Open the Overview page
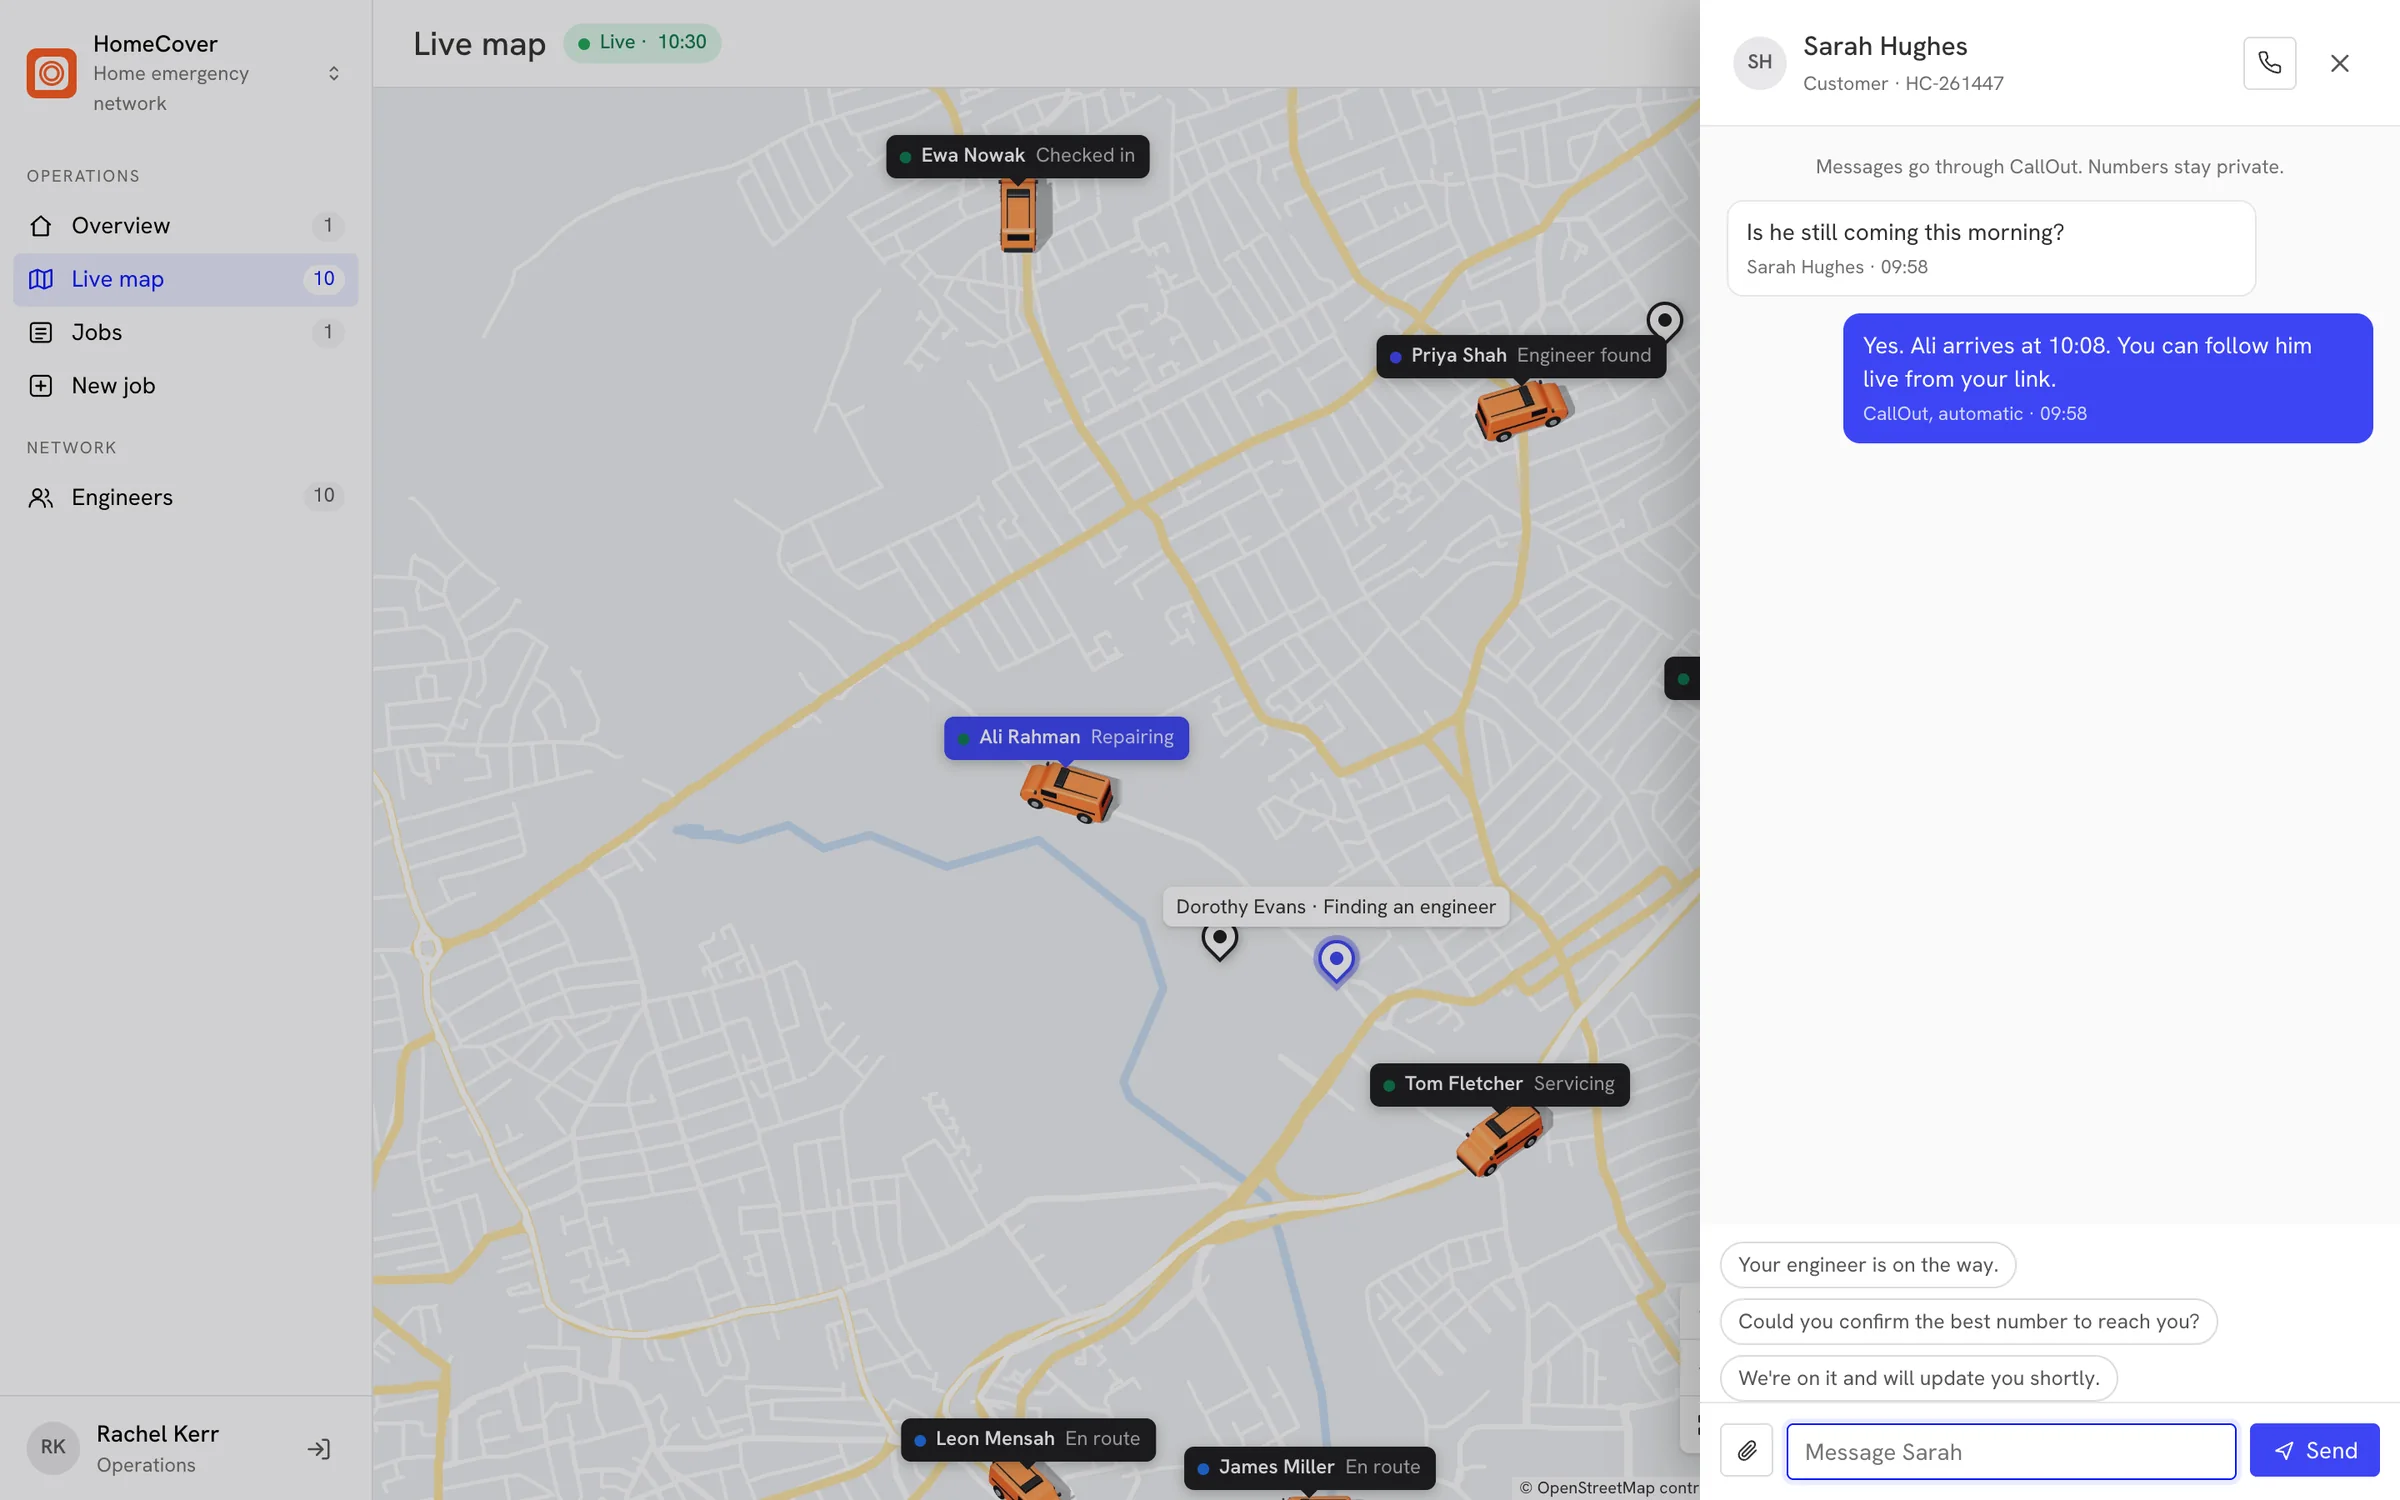Viewport: 2400px width, 1500px height. (186, 225)
